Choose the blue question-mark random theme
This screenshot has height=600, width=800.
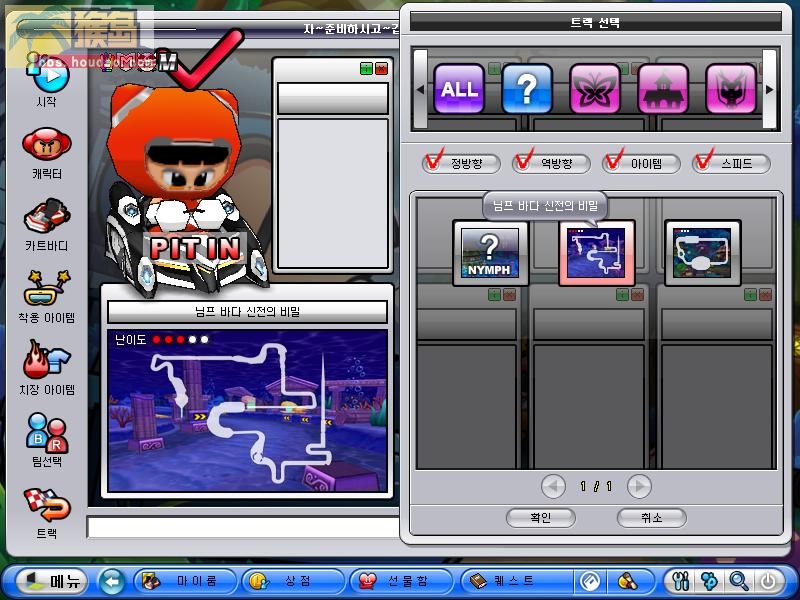coord(527,89)
